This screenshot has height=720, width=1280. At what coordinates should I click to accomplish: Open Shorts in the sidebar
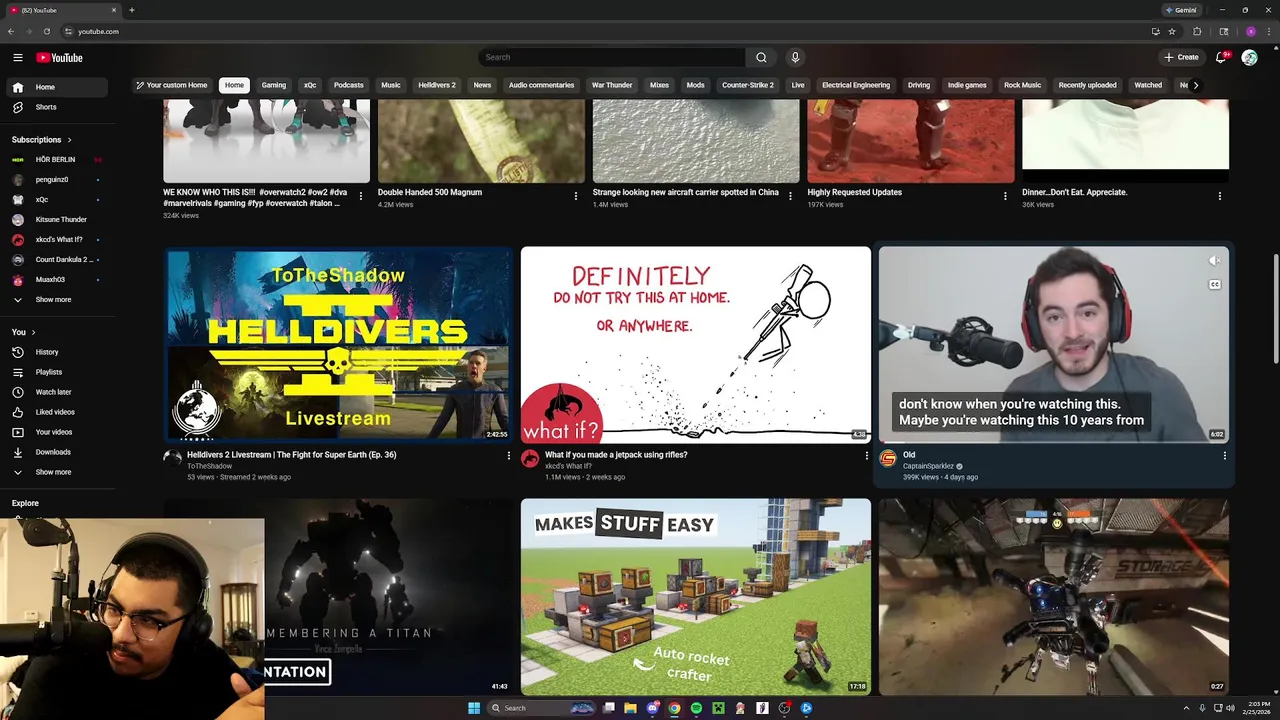click(x=56, y=107)
